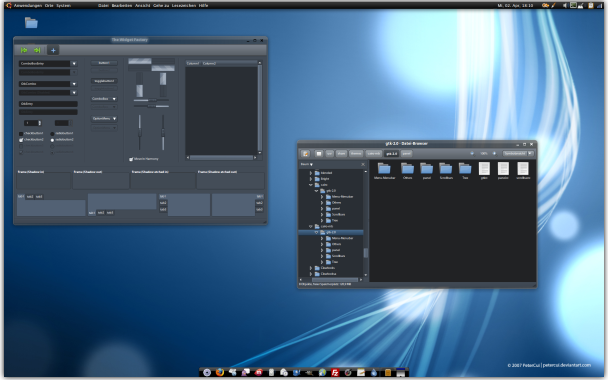Image resolution: width=608 pixels, height=380 pixels.
Task: Close the side pane with its X icon
Action: (363, 164)
